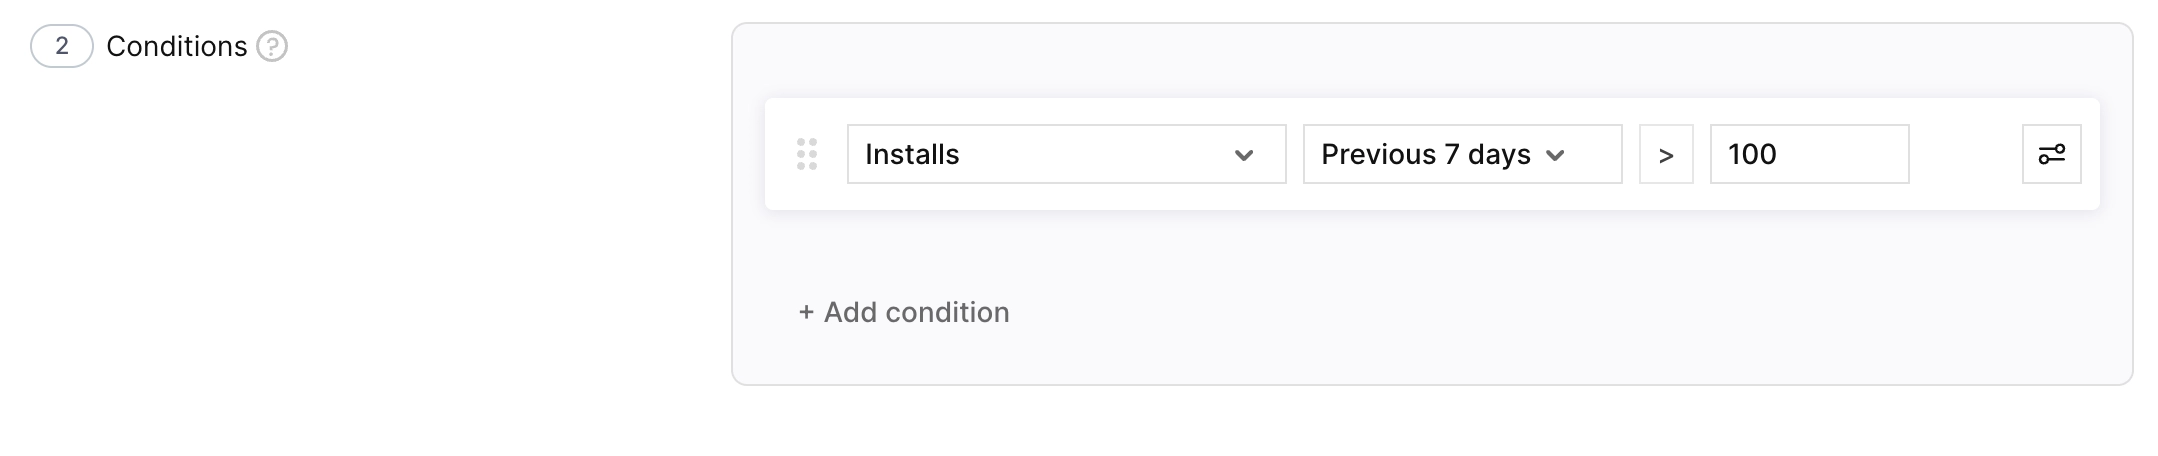Select the step 2 number badge
2158x456 pixels.
(62, 46)
